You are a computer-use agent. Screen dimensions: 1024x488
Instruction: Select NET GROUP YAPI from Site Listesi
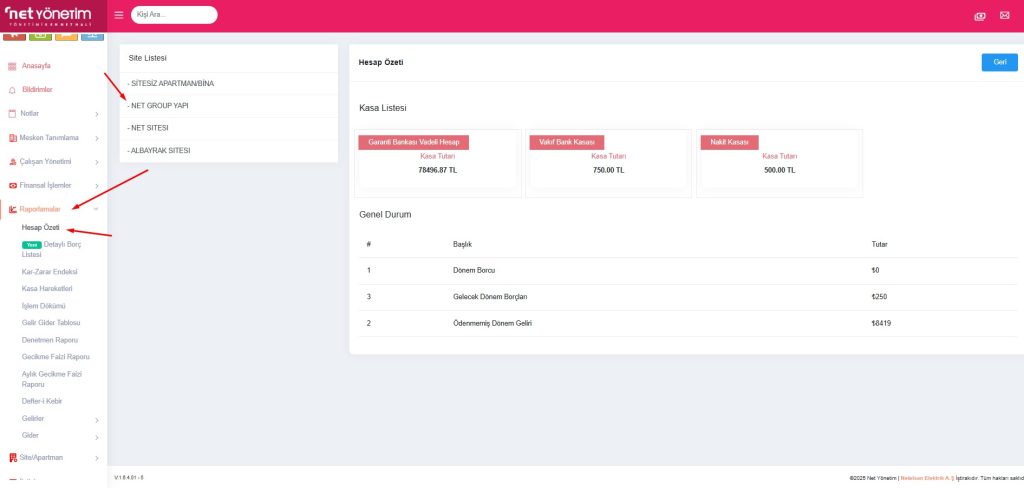coord(159,105)
